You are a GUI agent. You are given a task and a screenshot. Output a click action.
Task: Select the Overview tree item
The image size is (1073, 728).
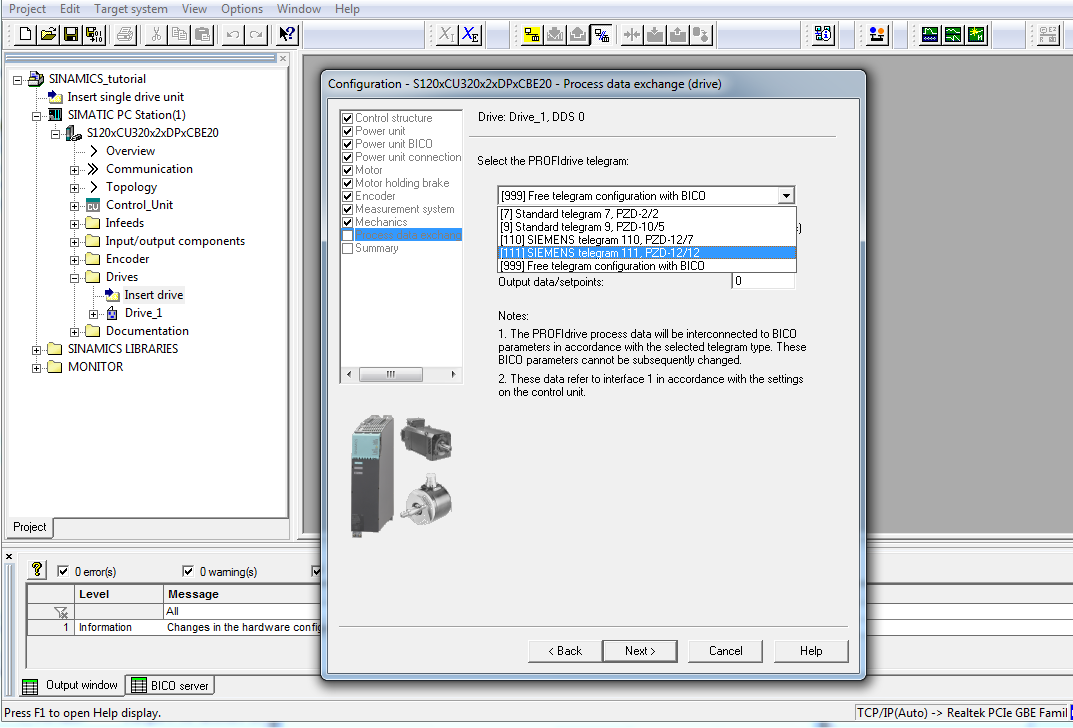tap(130, 151)
